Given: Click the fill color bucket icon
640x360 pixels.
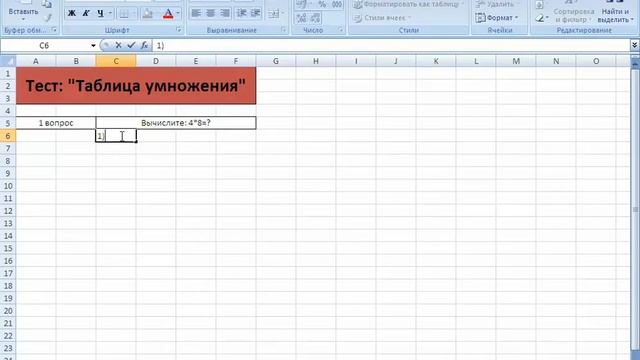Looking at the screenshot, I should (147, 13).
